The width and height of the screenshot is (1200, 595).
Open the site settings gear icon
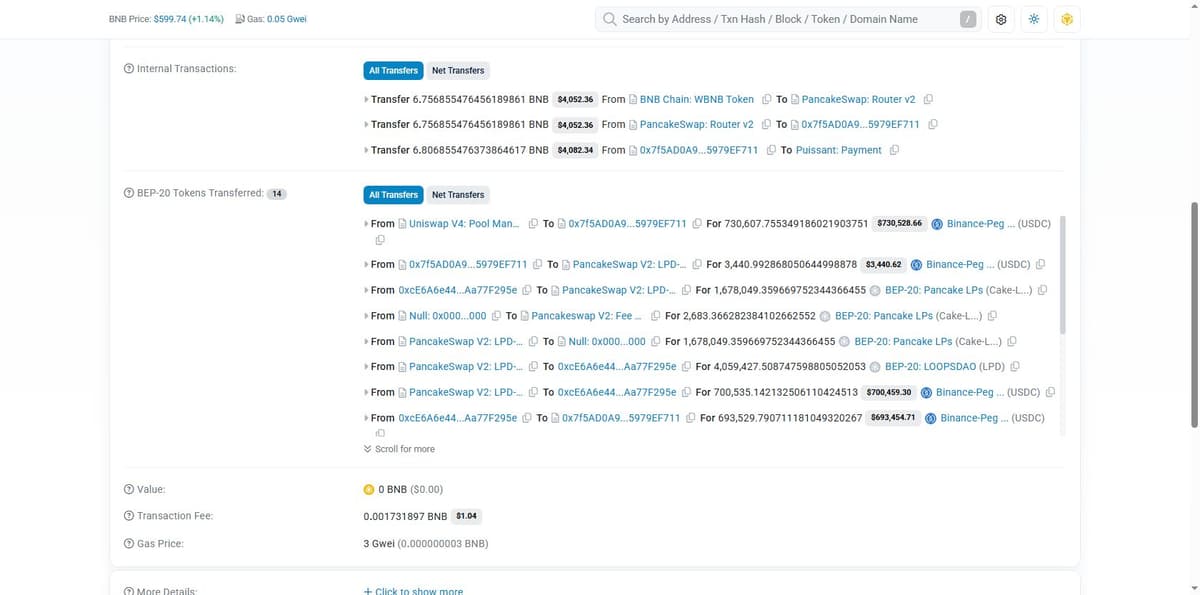tap(1001, 20)
